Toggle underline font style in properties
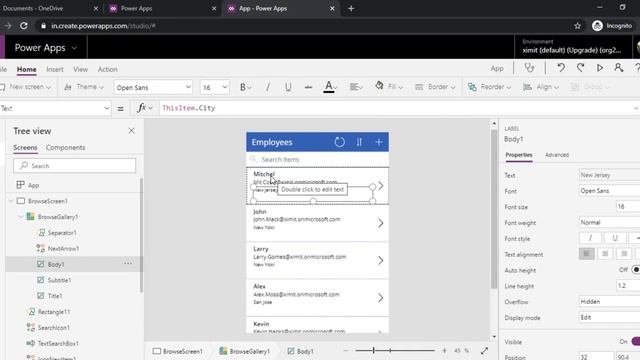 [x=615, y=238]
